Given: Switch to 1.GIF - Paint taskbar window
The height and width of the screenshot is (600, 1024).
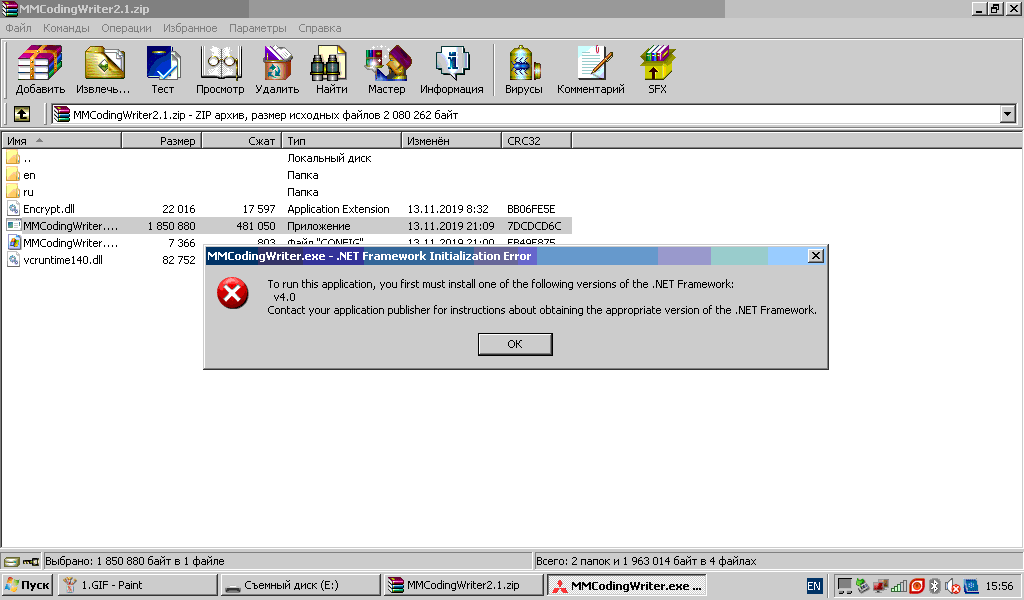Looking at the screenshot, I should coord(137,585).
